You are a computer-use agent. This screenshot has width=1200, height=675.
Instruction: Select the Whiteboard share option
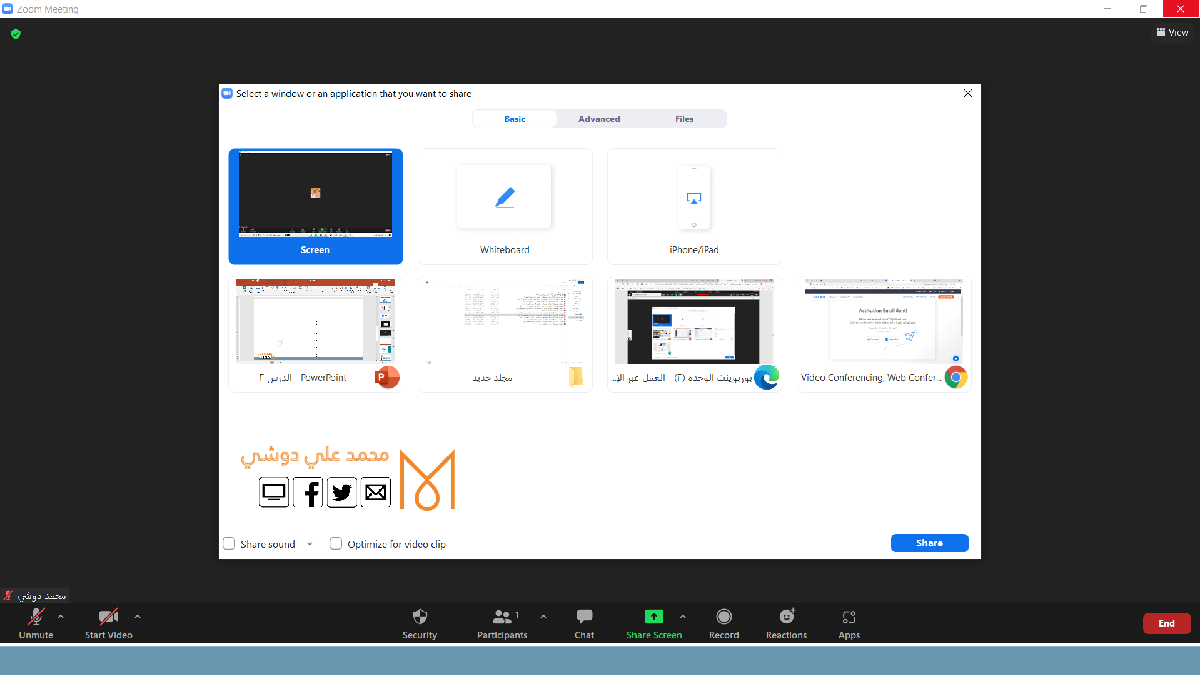tap(505, 206)
